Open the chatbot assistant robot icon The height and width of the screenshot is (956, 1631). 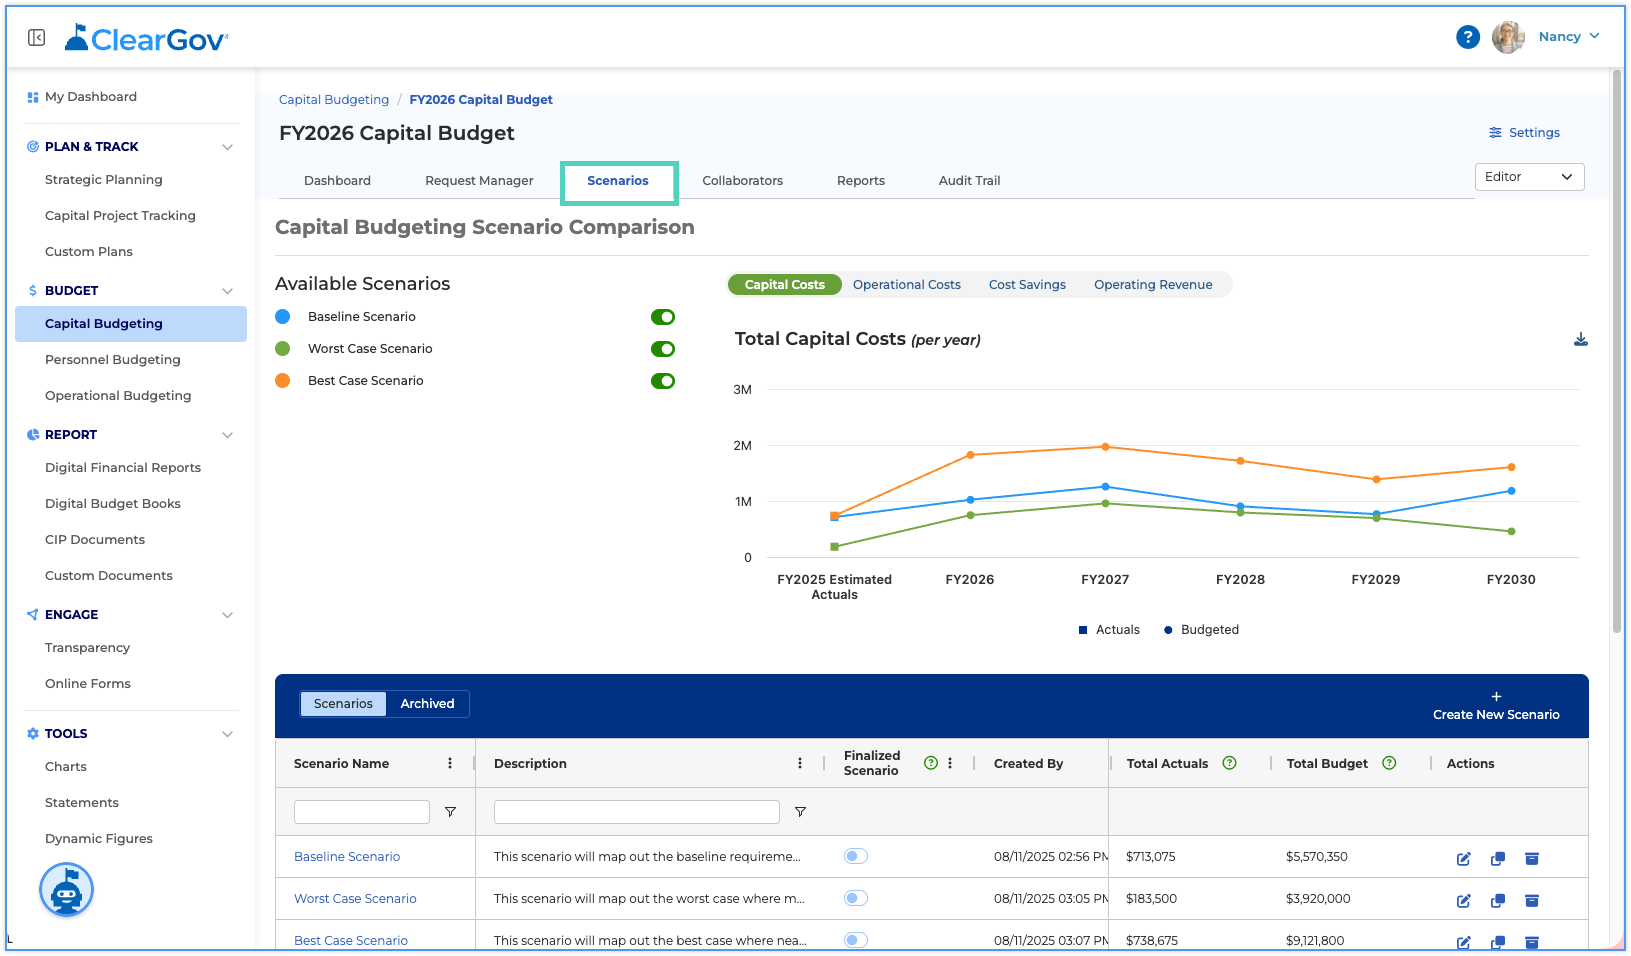pos(66,890)
